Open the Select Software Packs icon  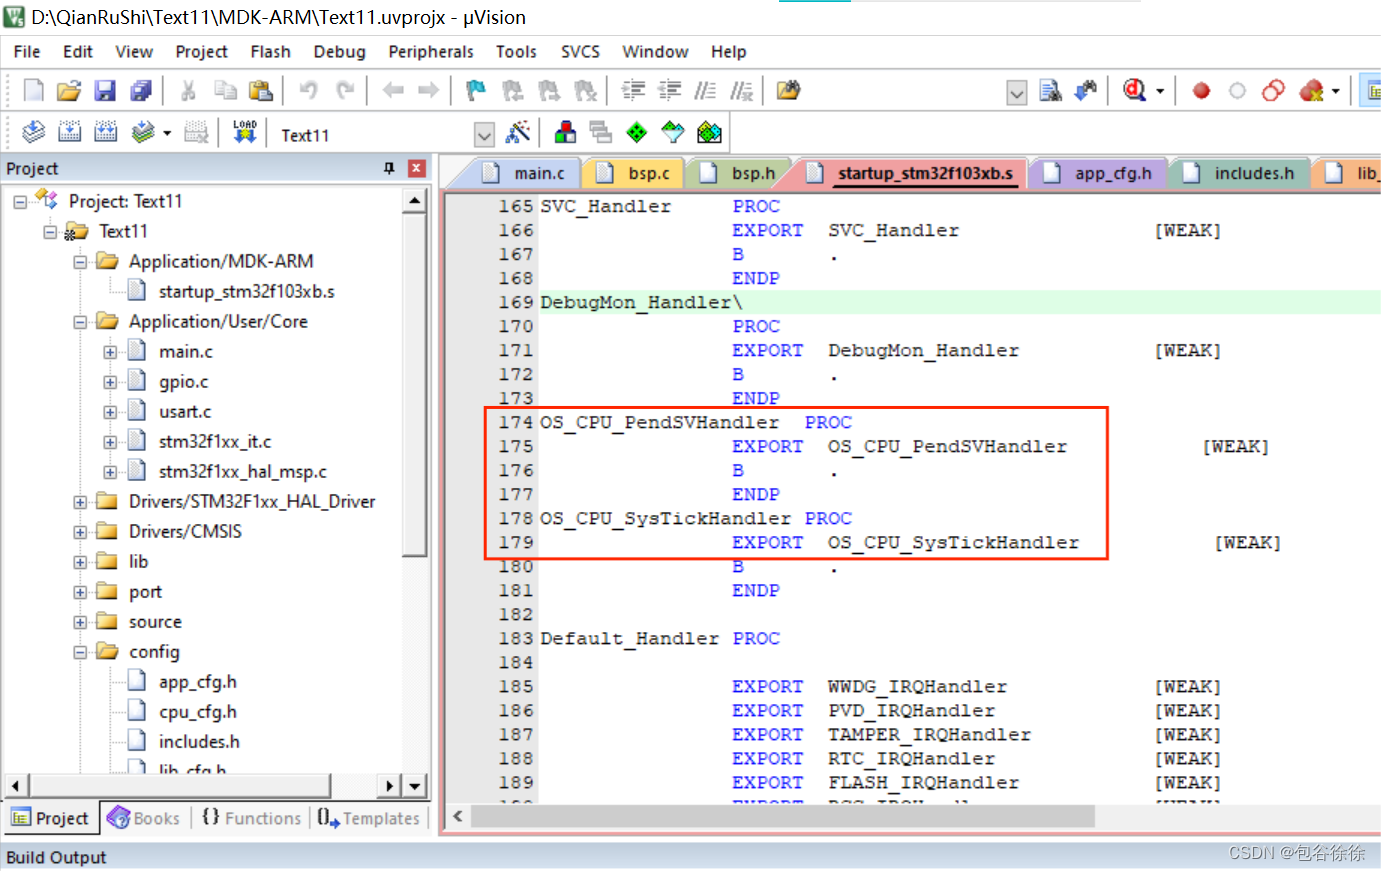672,132
